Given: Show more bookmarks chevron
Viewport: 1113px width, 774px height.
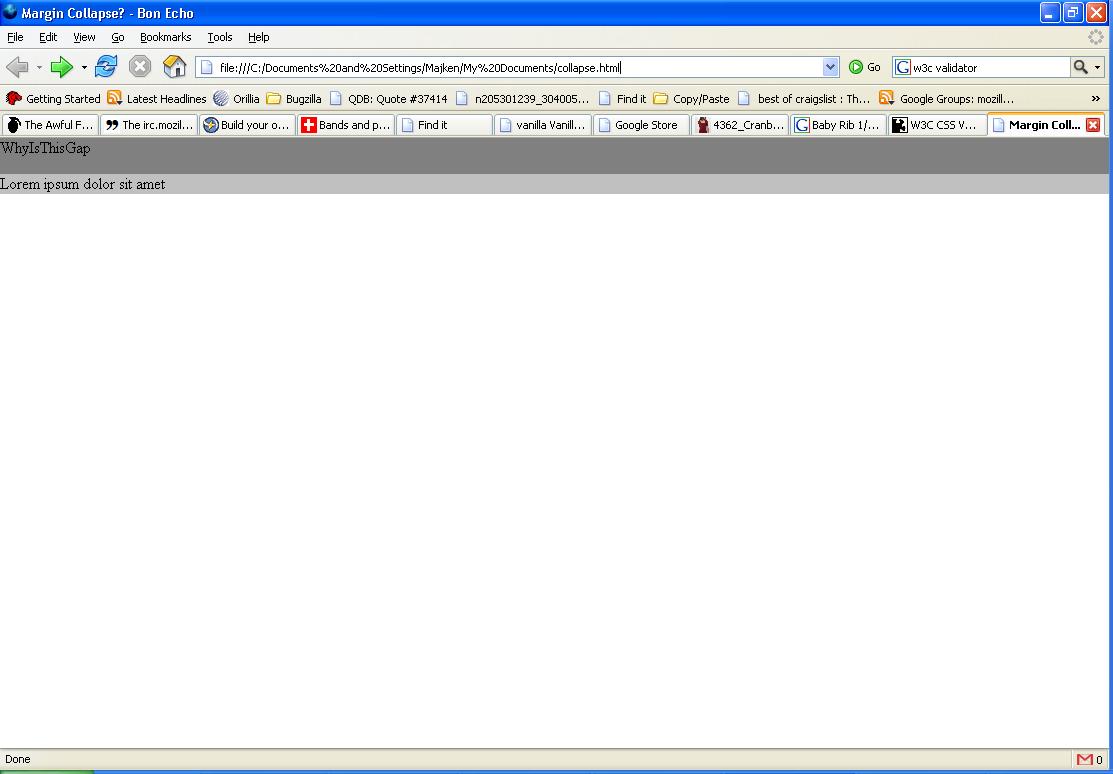Looking at the screenshot, I should pyautogui.click(x=1095, y=98).
